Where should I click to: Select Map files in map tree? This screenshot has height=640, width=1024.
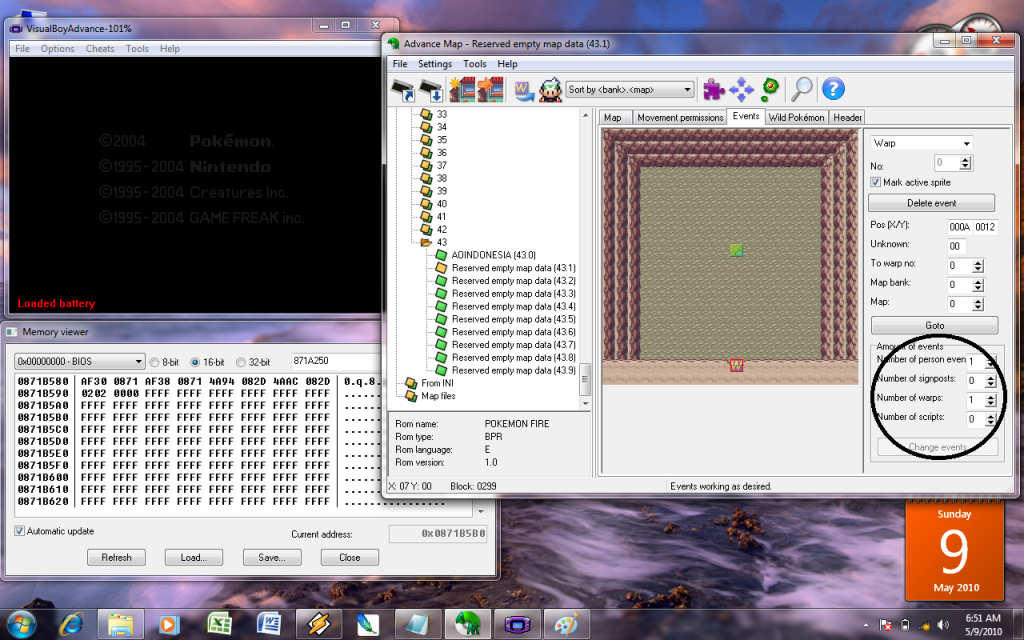click(438, 396)
